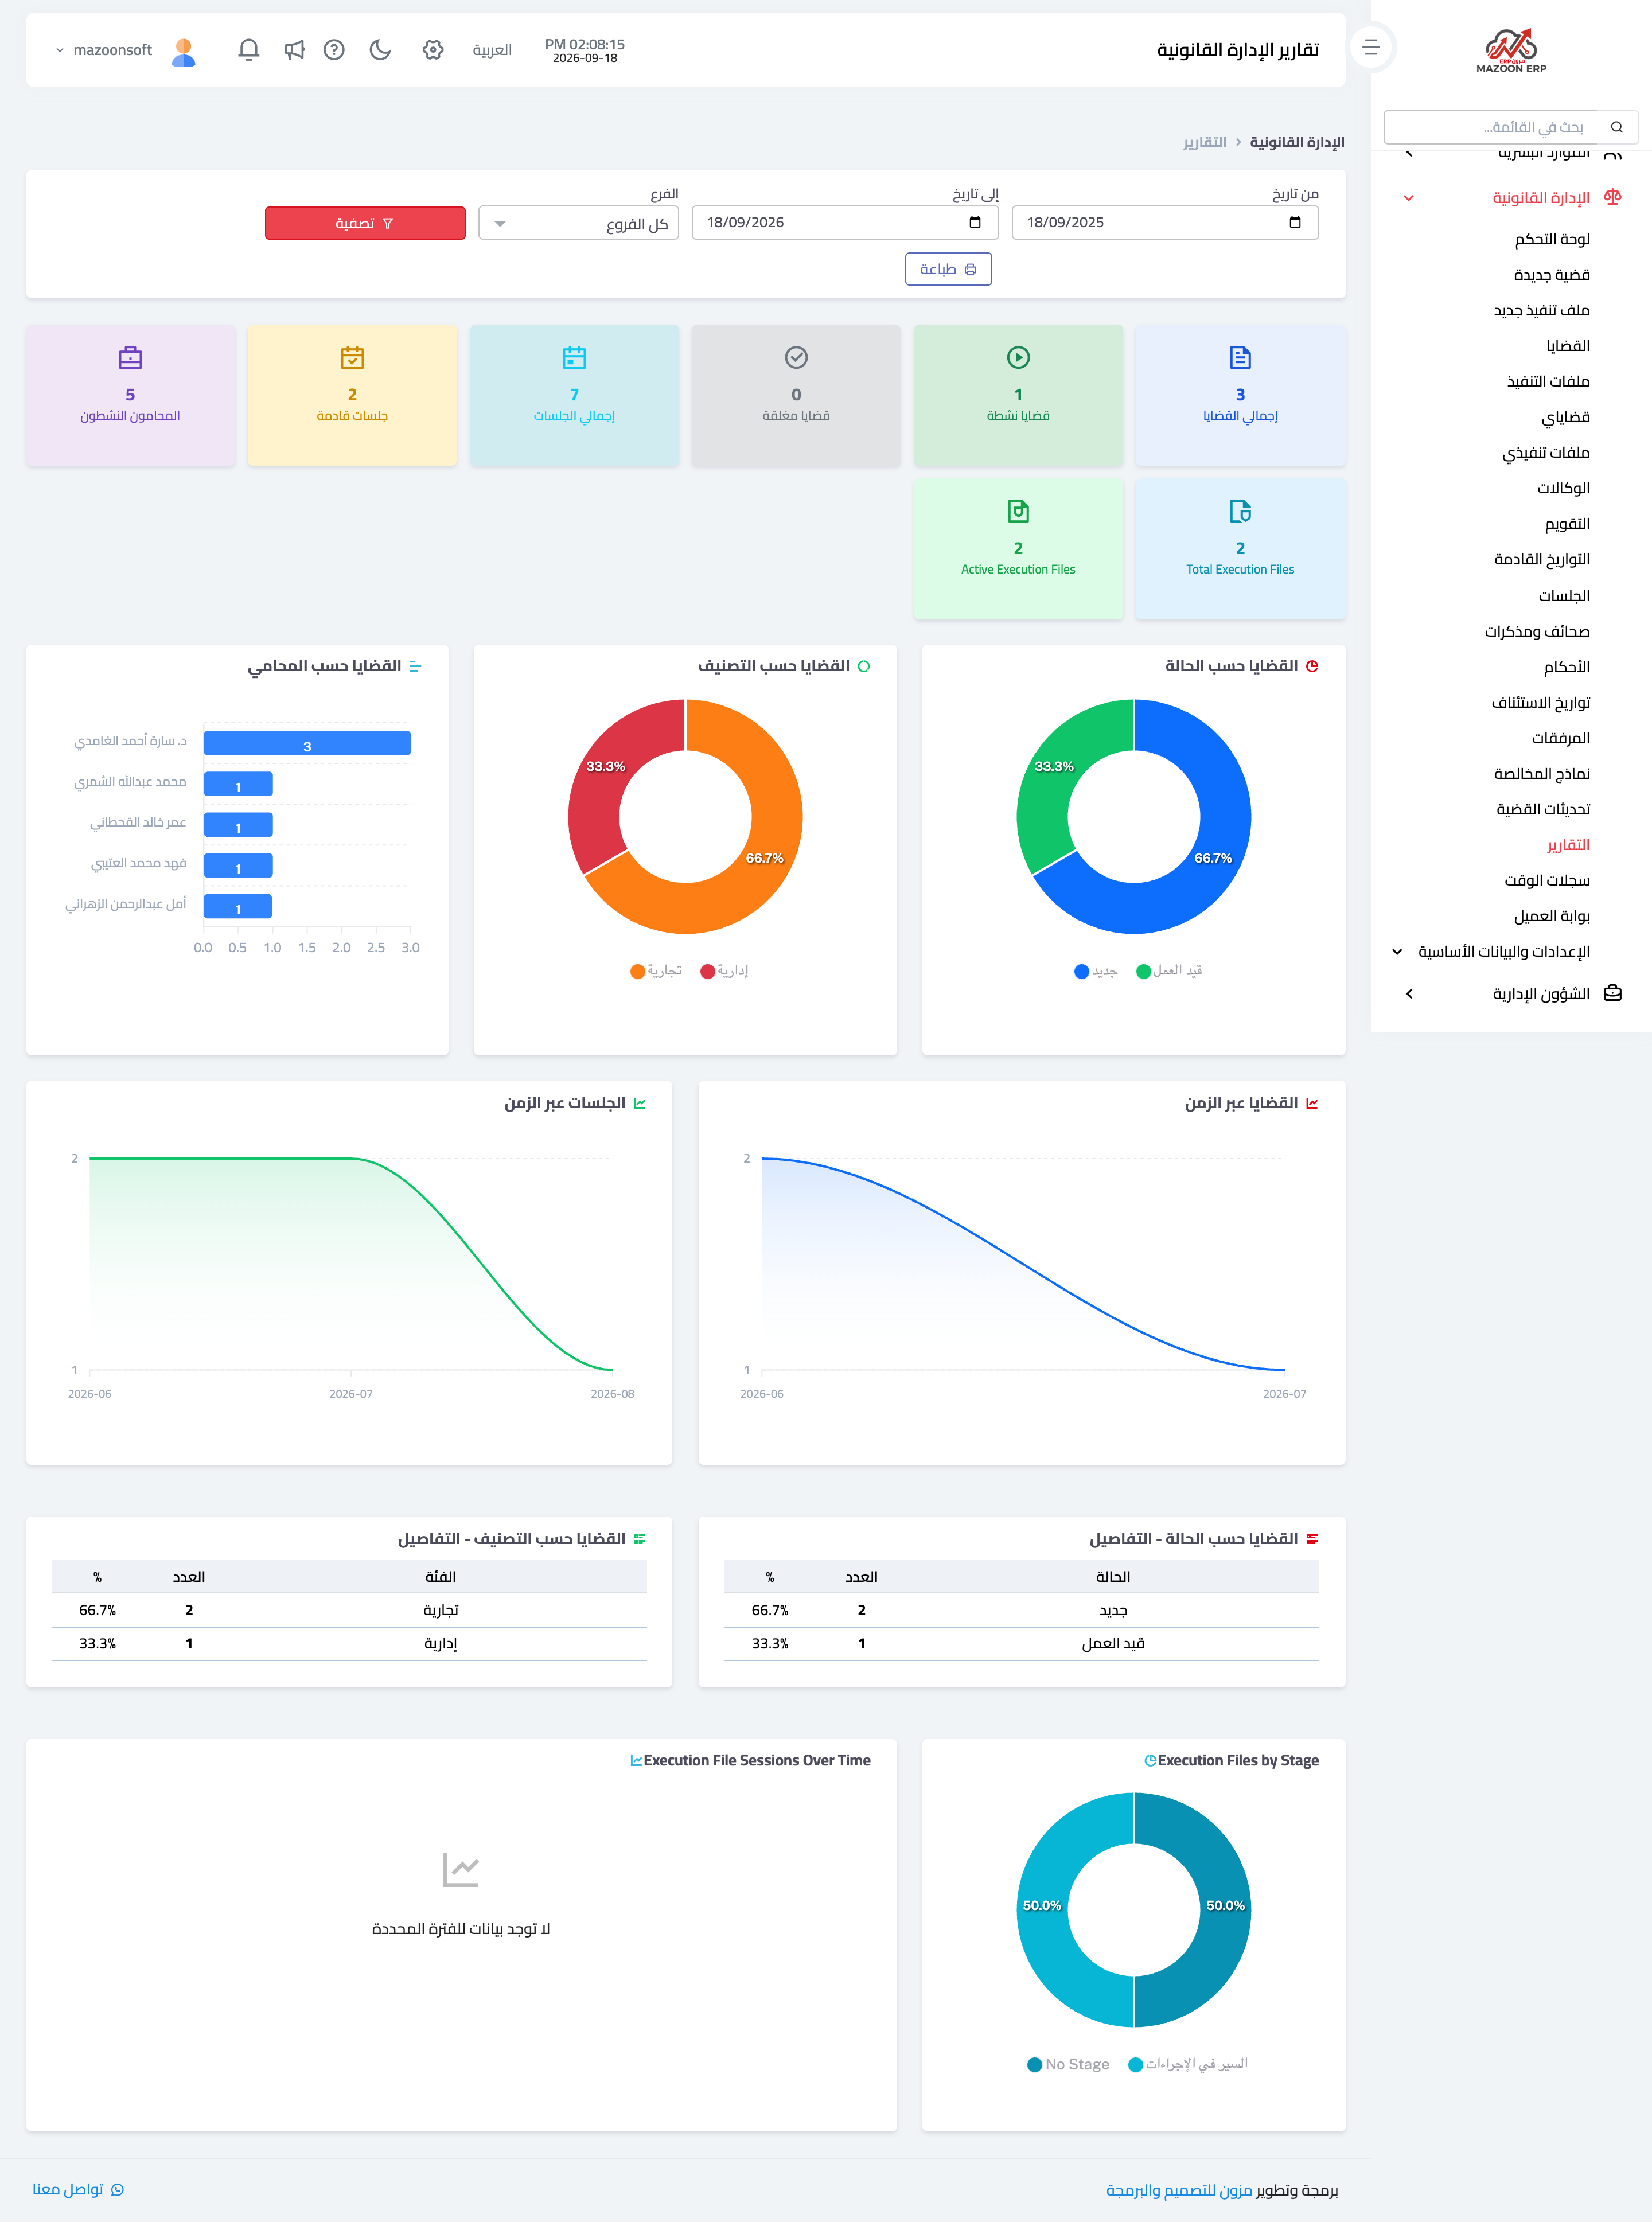Click the WhatsApp icon beside تواصل معنا

[117, 2190]
